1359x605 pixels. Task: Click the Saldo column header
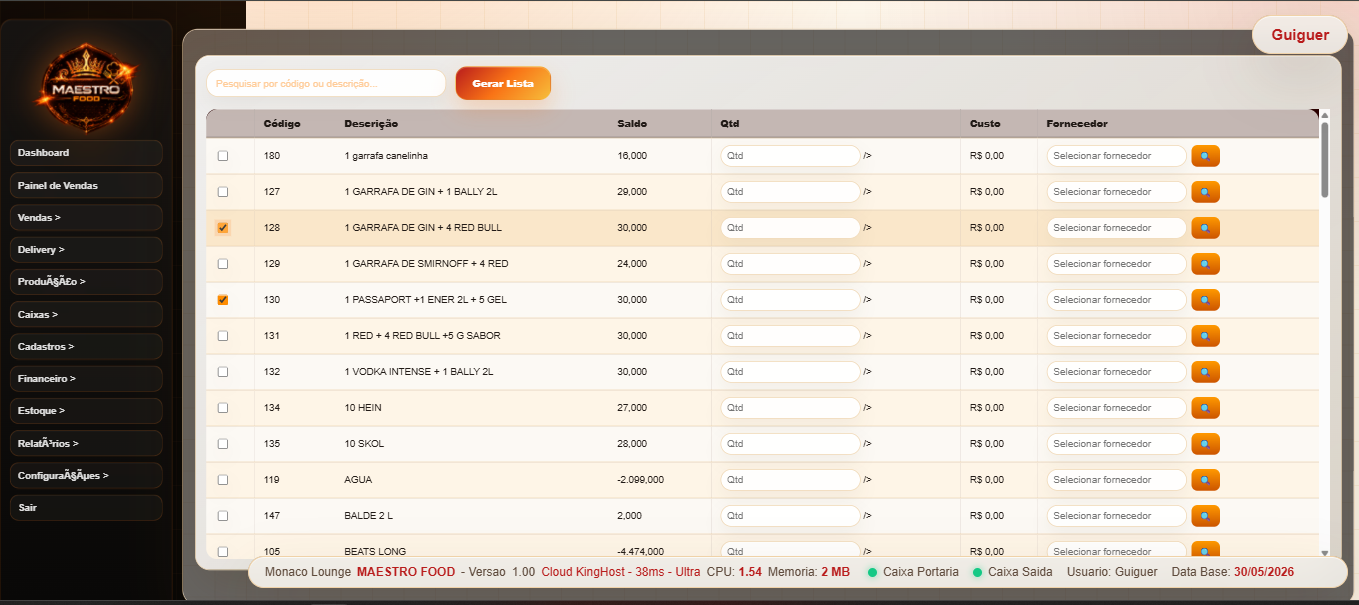coord(632,124)
